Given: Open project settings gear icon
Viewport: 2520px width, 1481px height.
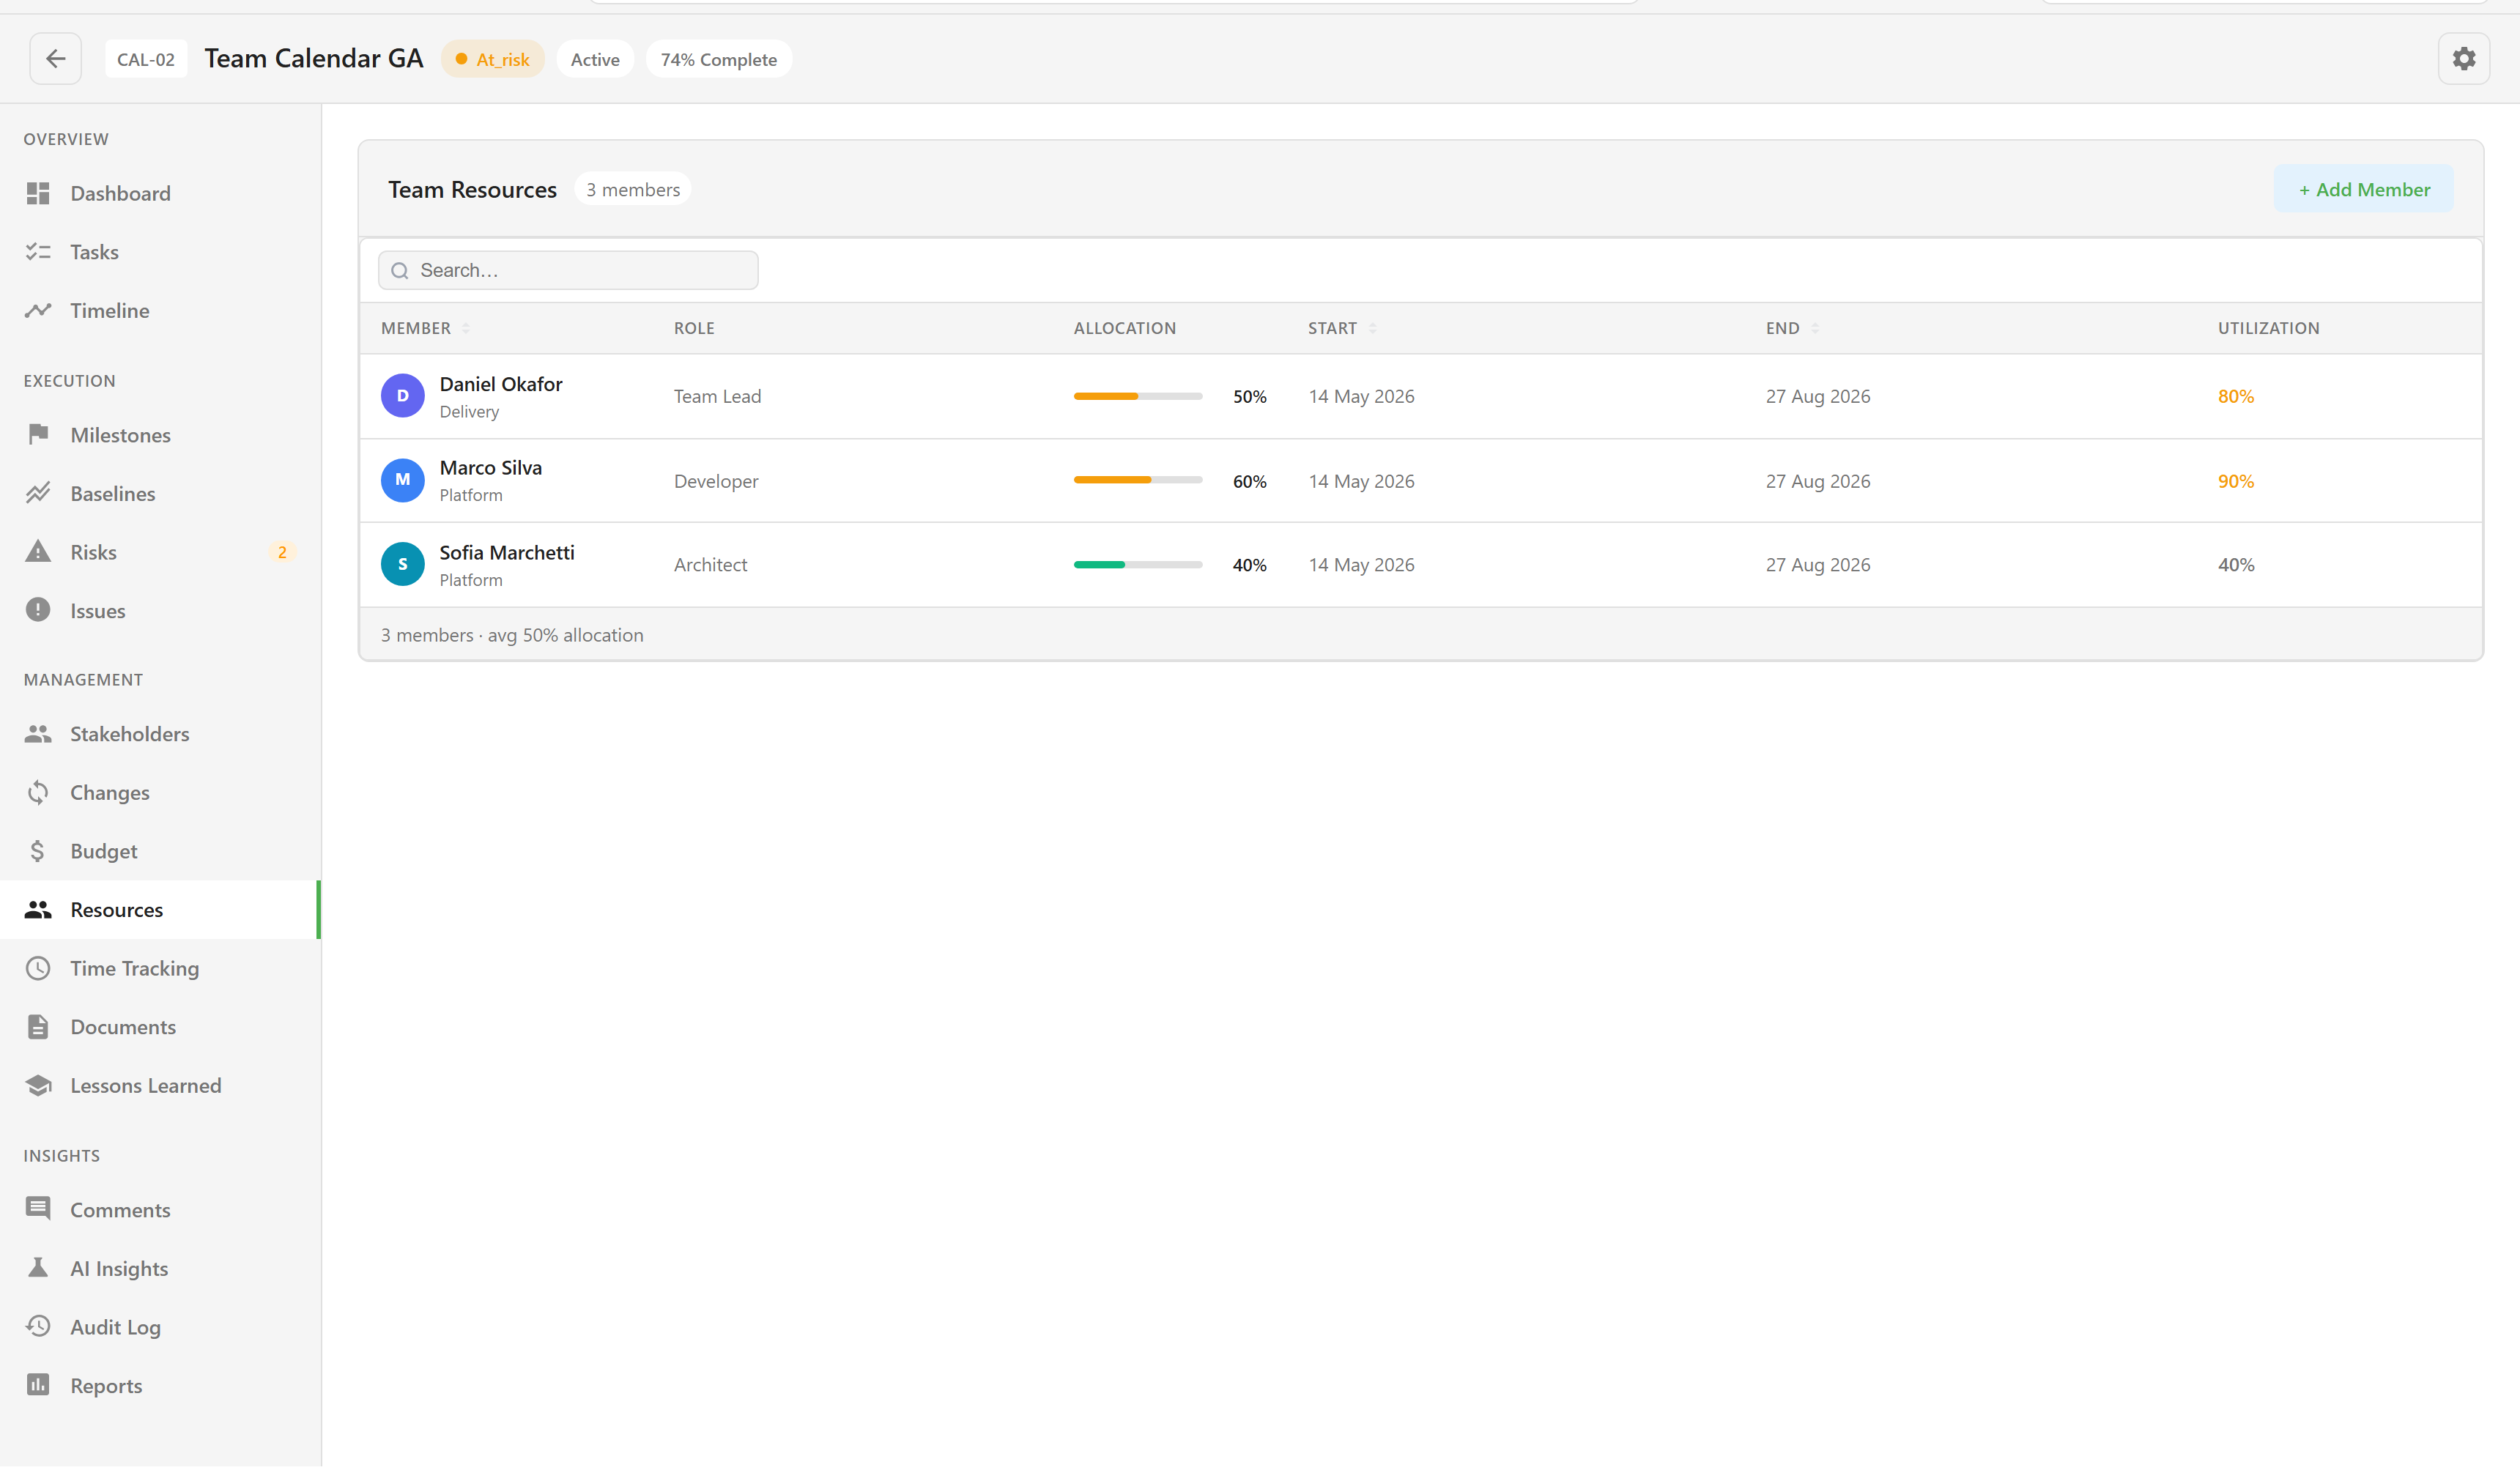Looking at the screenshot, I should [x=2463, y=59].
